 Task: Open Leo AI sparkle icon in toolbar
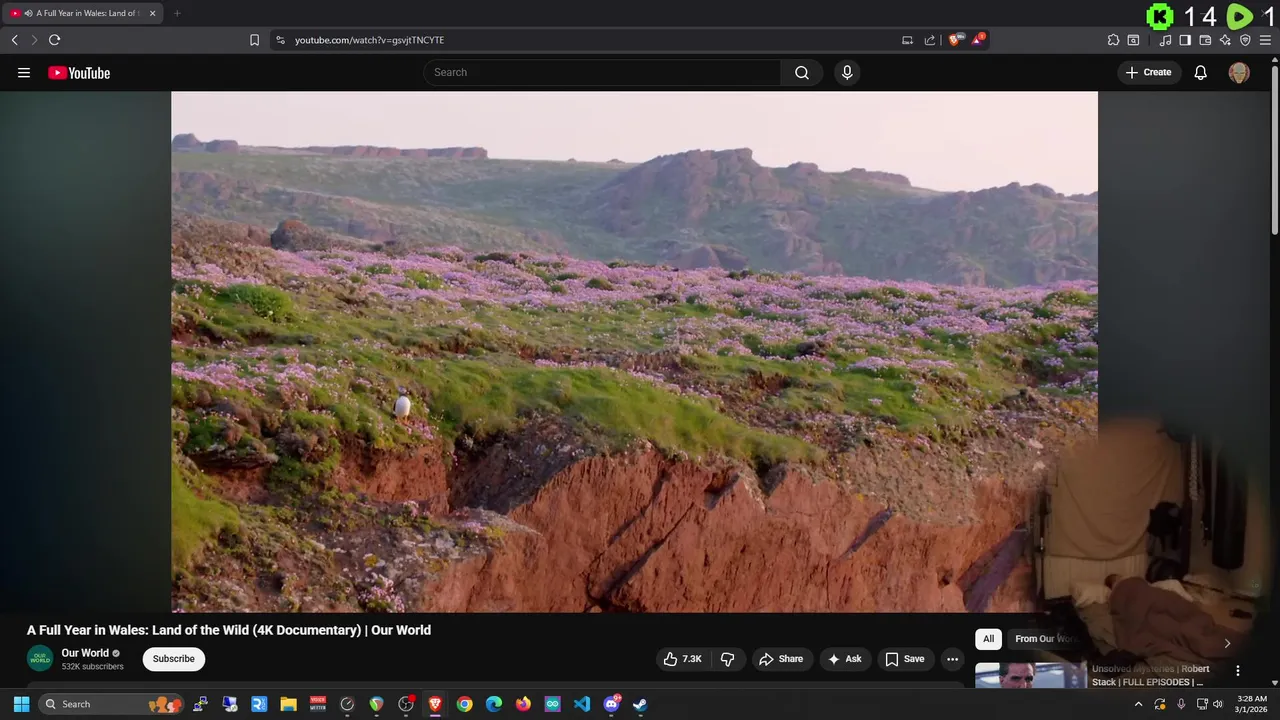tap(1225, 40)
